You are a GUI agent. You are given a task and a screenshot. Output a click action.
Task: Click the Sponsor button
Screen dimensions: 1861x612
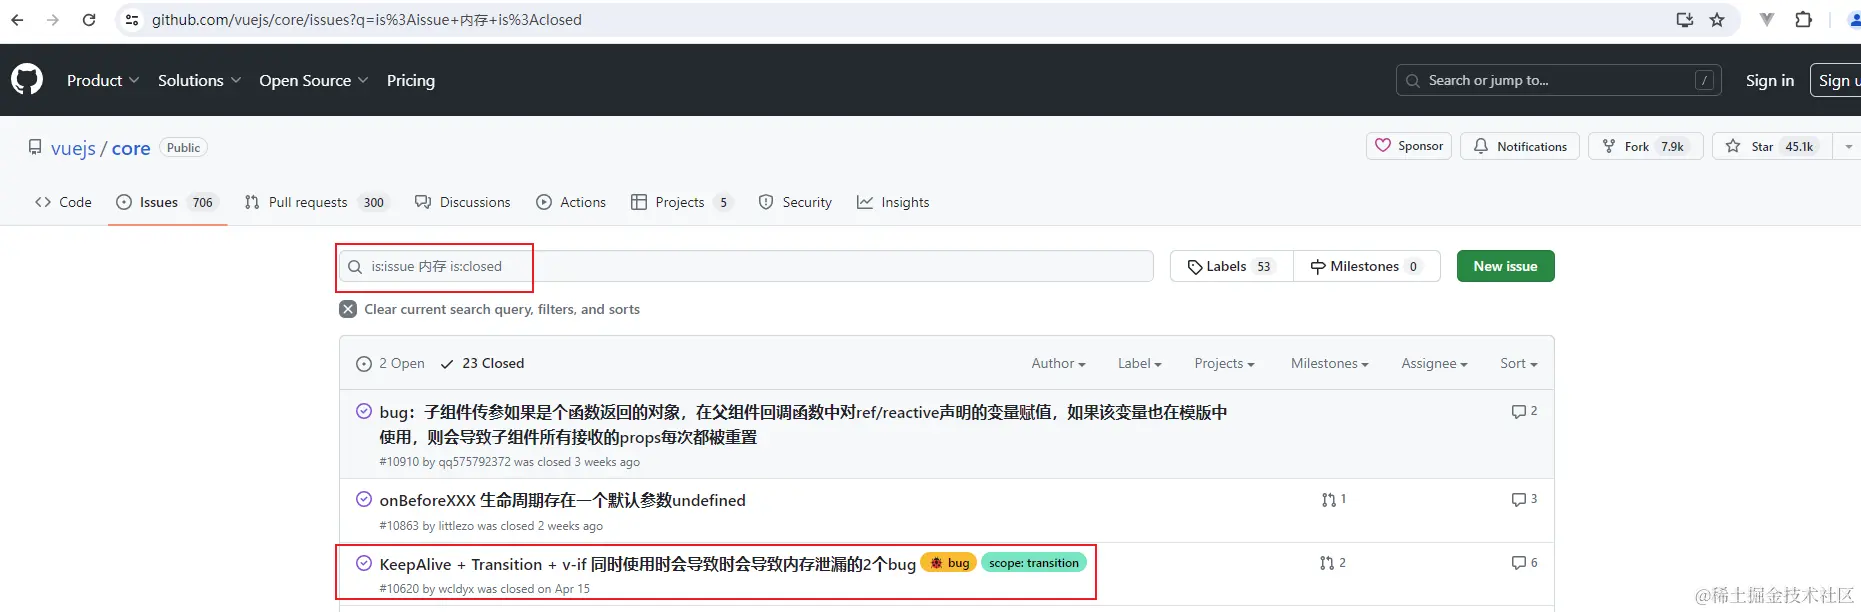pyautogui.click(x=1409, y=146)
